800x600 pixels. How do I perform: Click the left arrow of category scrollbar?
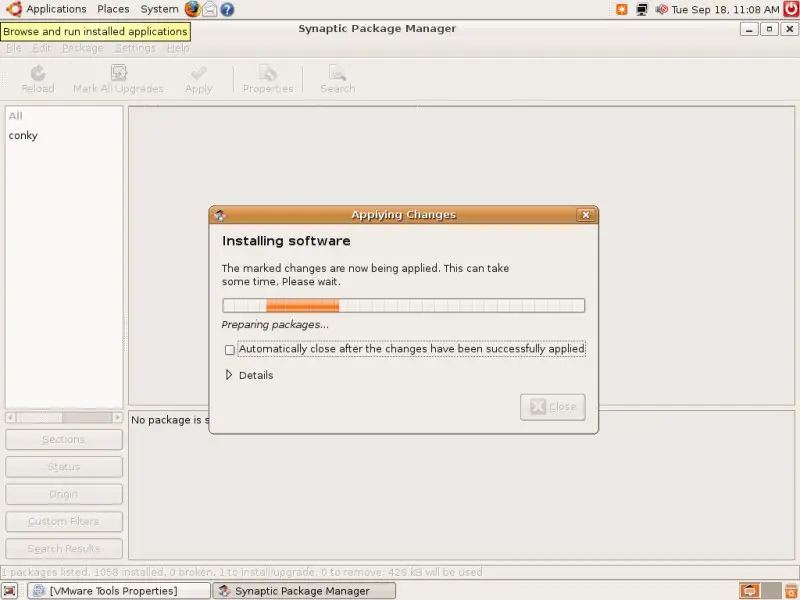point(10,418)
